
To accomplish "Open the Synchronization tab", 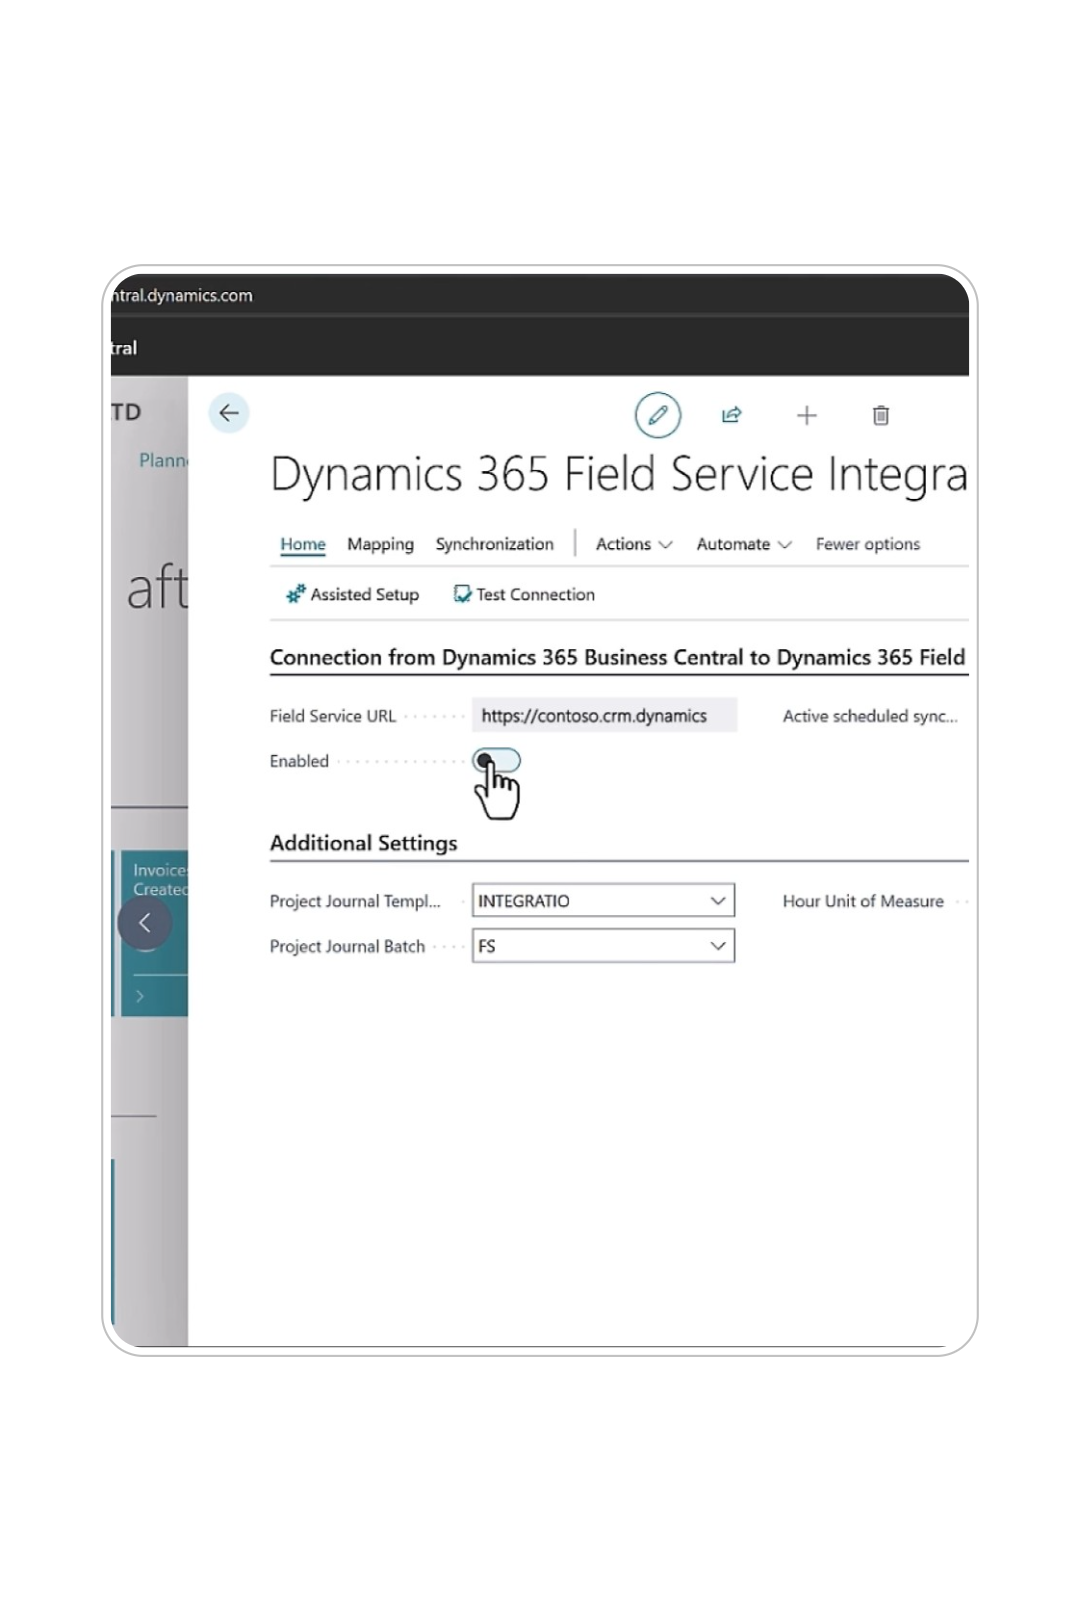I will click(x=494, y=544).
